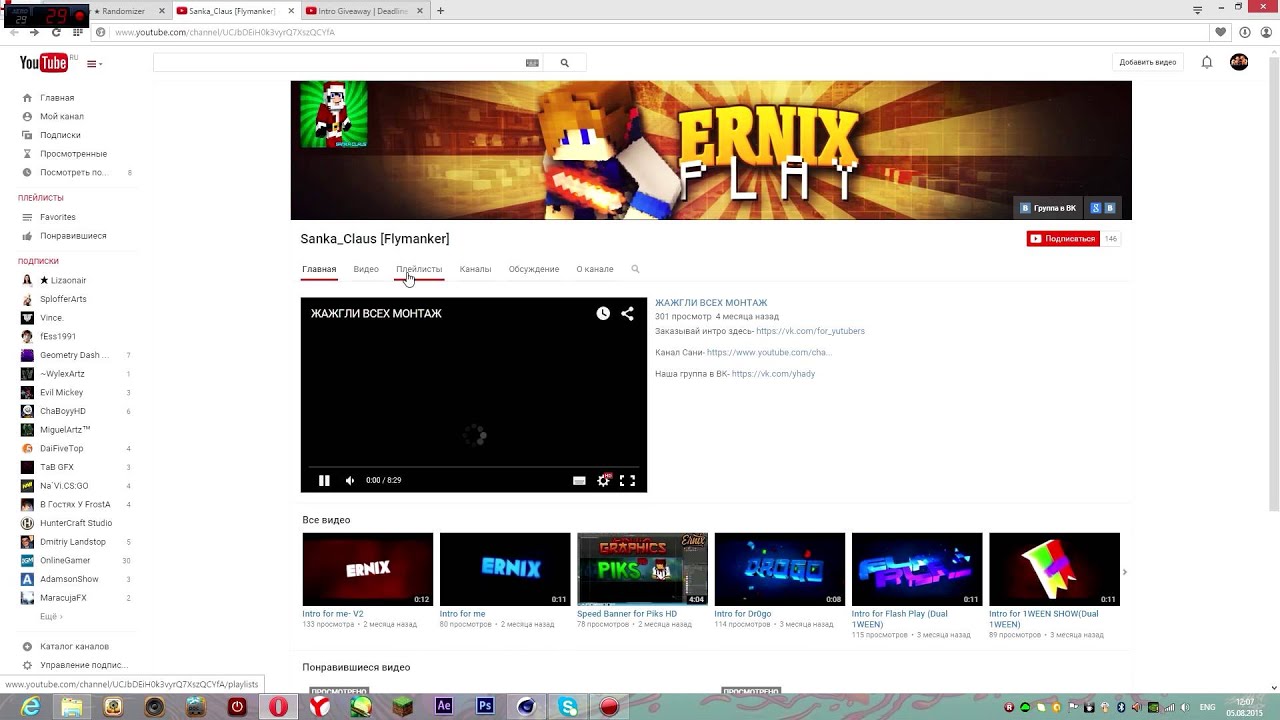Click the channel search magnifier icon
The image size is (1280, 720).
point(635,269)
